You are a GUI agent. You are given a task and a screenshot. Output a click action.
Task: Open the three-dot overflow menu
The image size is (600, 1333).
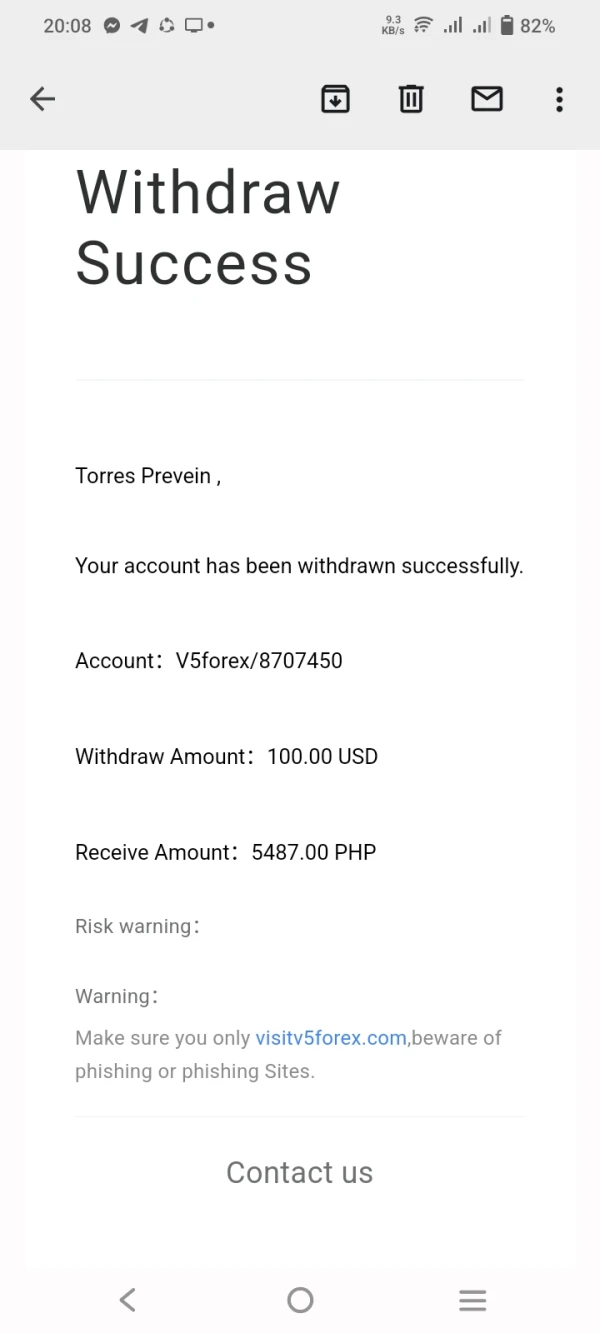[559, 98]
